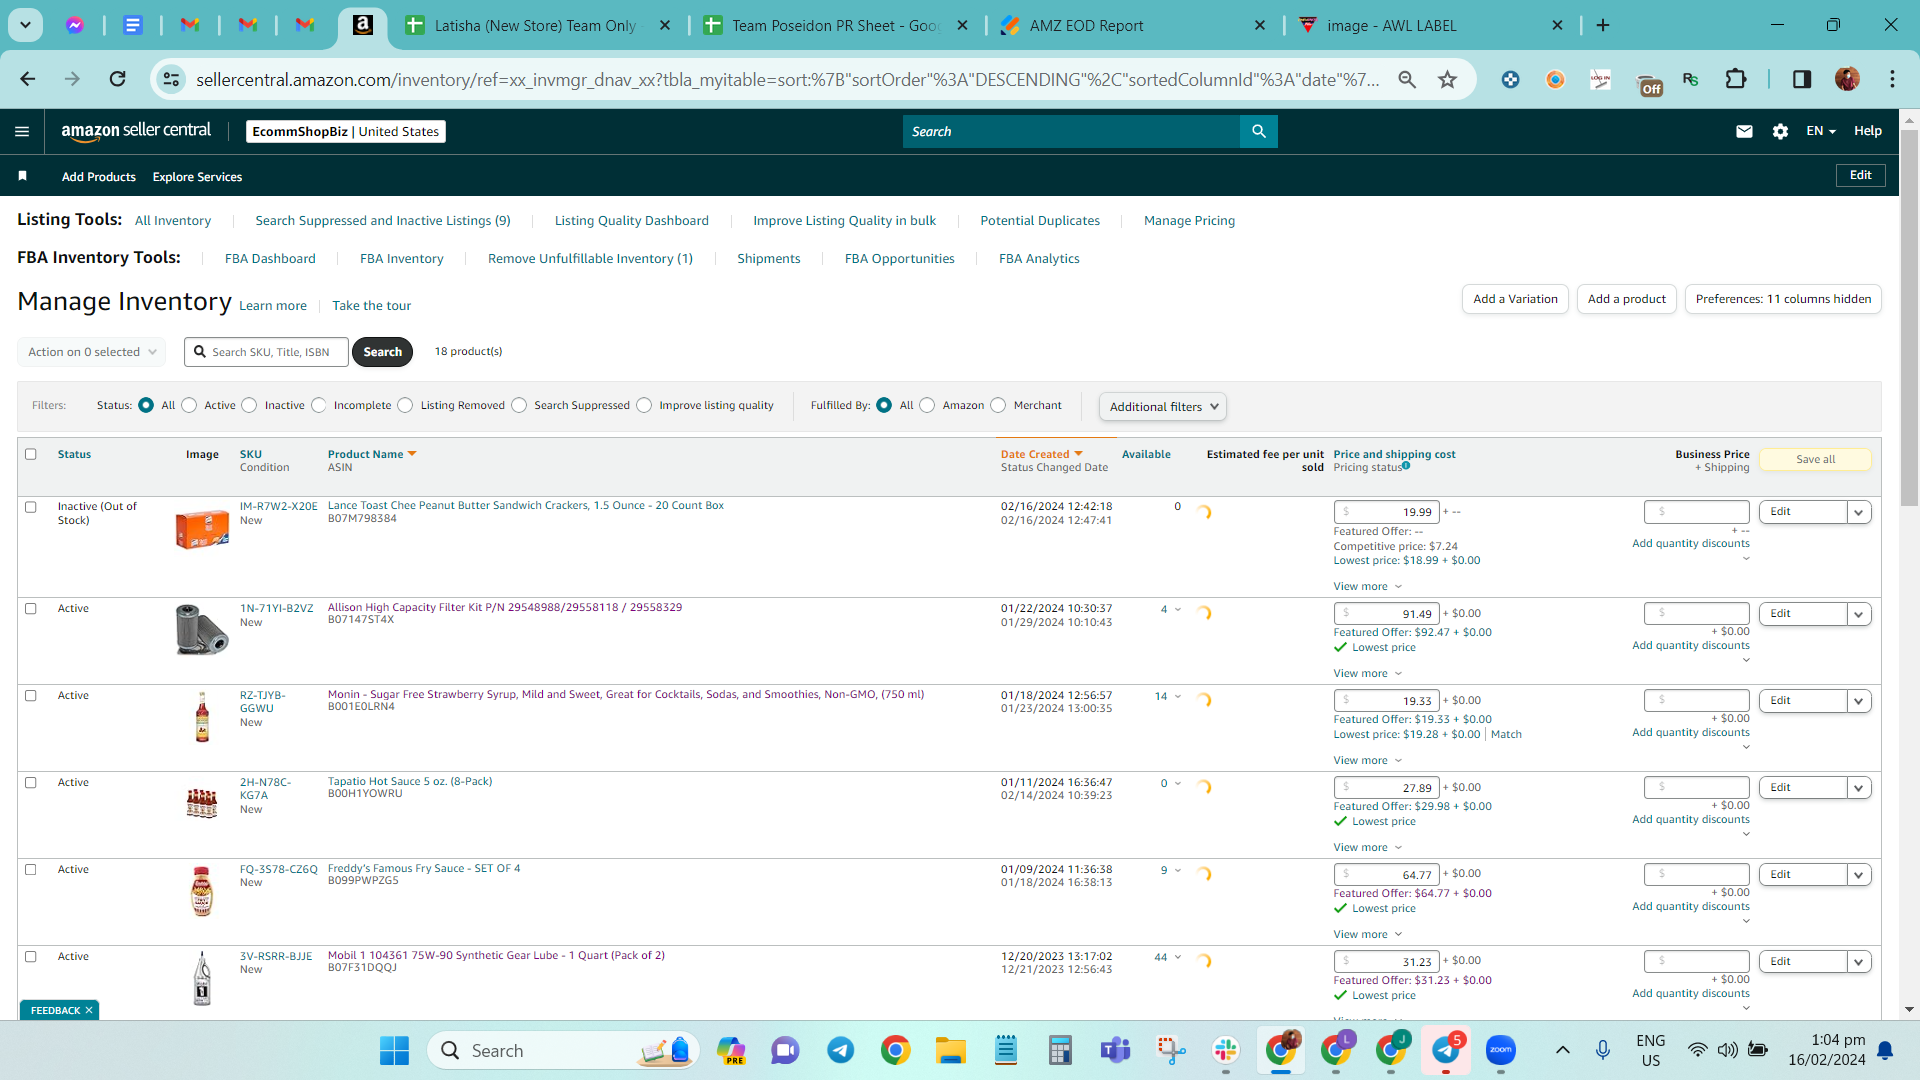Open Edit dropdown arrow for Lance crackers row

click(1858, 512)
